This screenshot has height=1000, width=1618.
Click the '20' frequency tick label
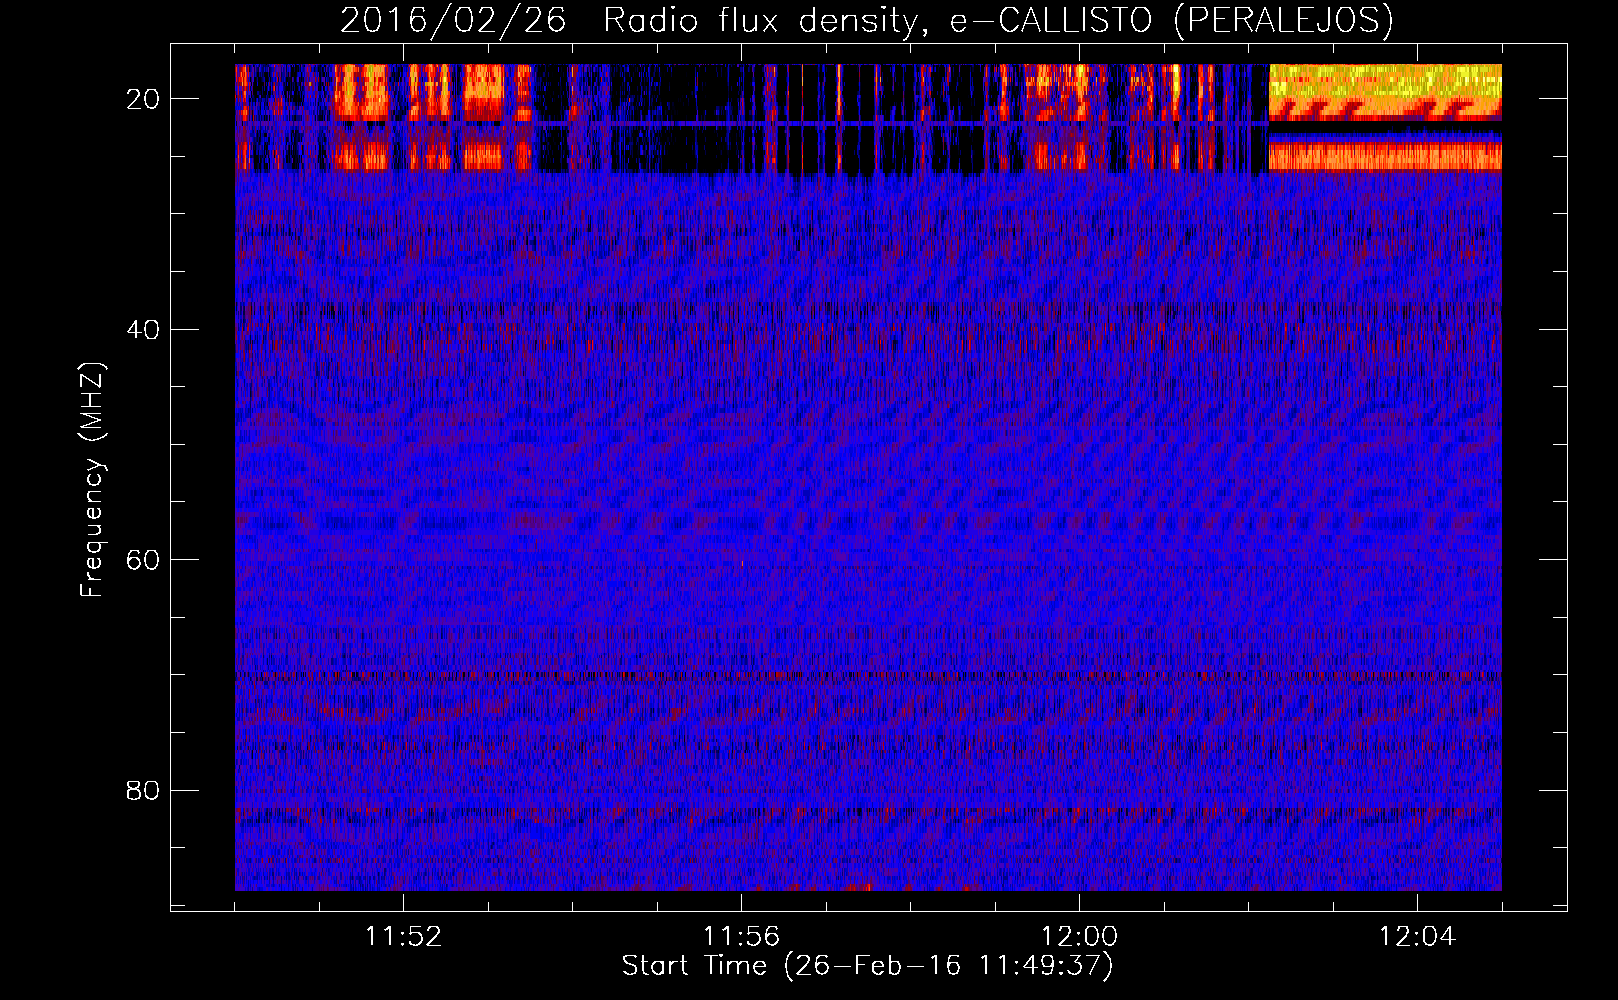pos(144,99)
